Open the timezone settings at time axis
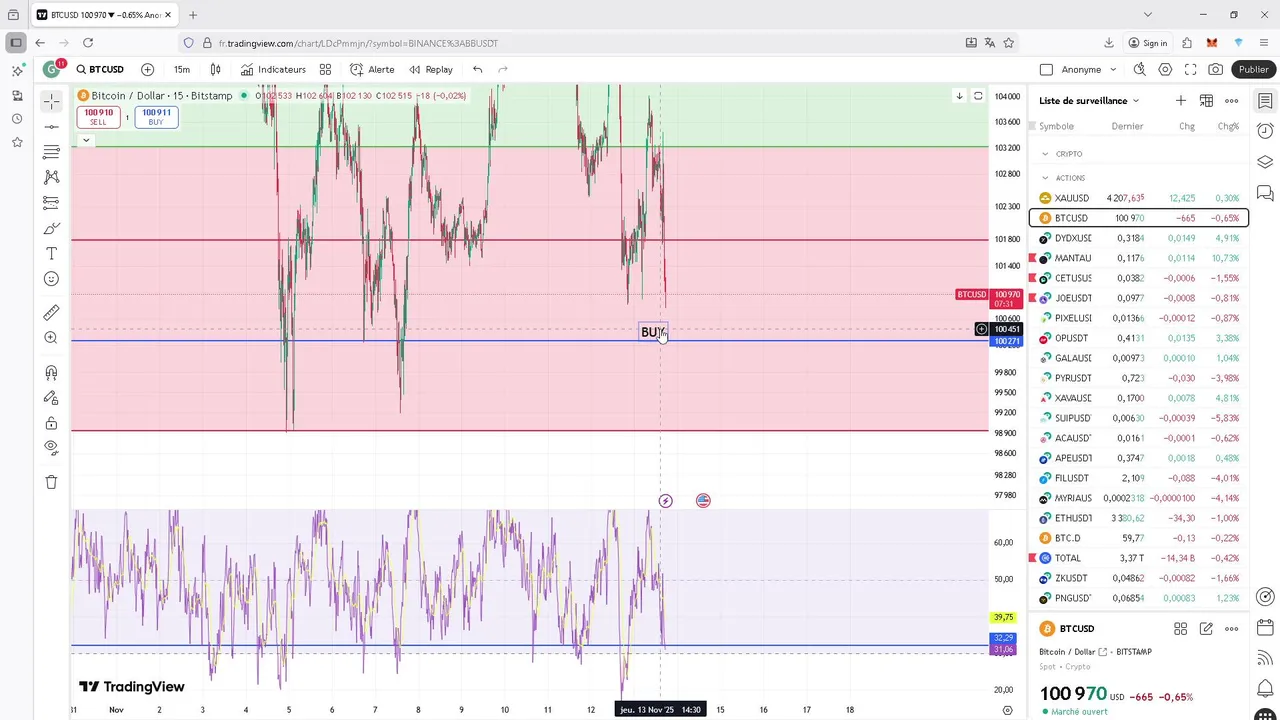Screen dimensions: 1280x720 point(1007,710)
